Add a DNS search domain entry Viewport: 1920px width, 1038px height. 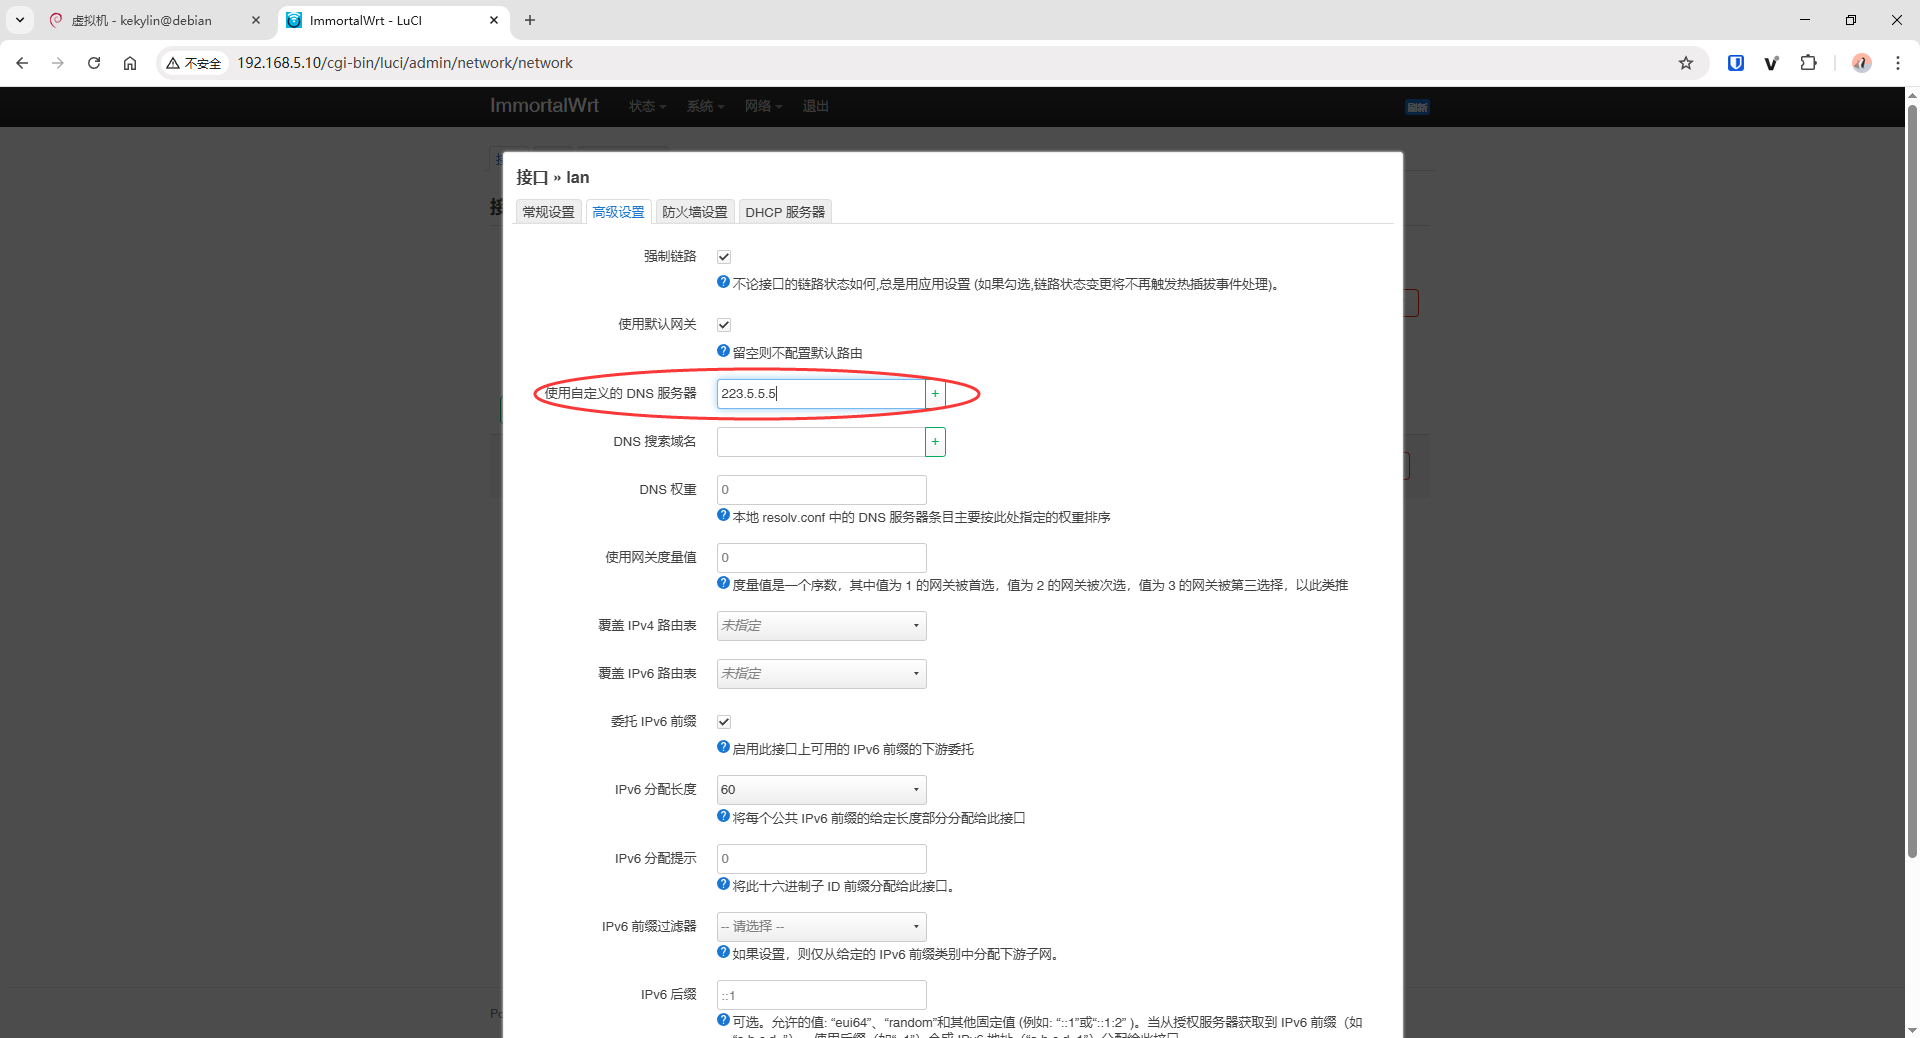coord(934,441)
